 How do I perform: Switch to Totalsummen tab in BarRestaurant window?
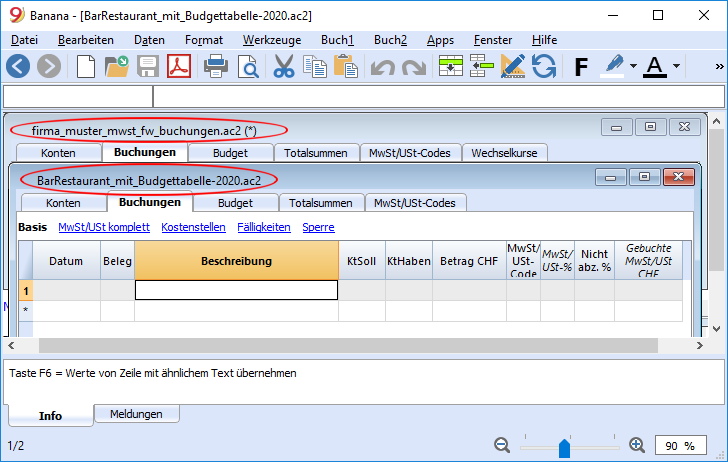tap(320, 203)
